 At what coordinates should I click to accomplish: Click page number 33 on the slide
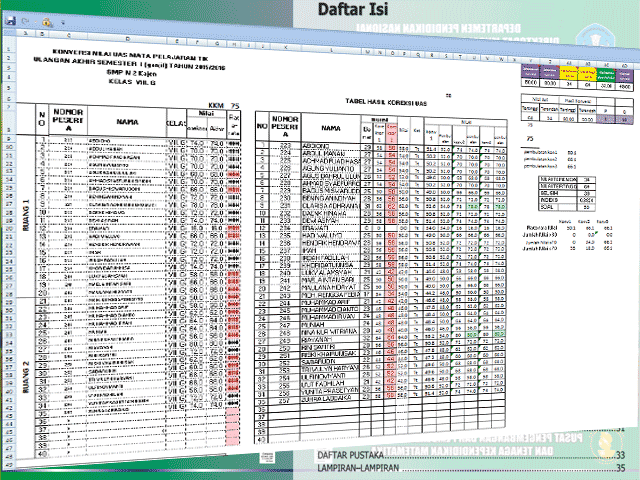(x=620, y=455)
